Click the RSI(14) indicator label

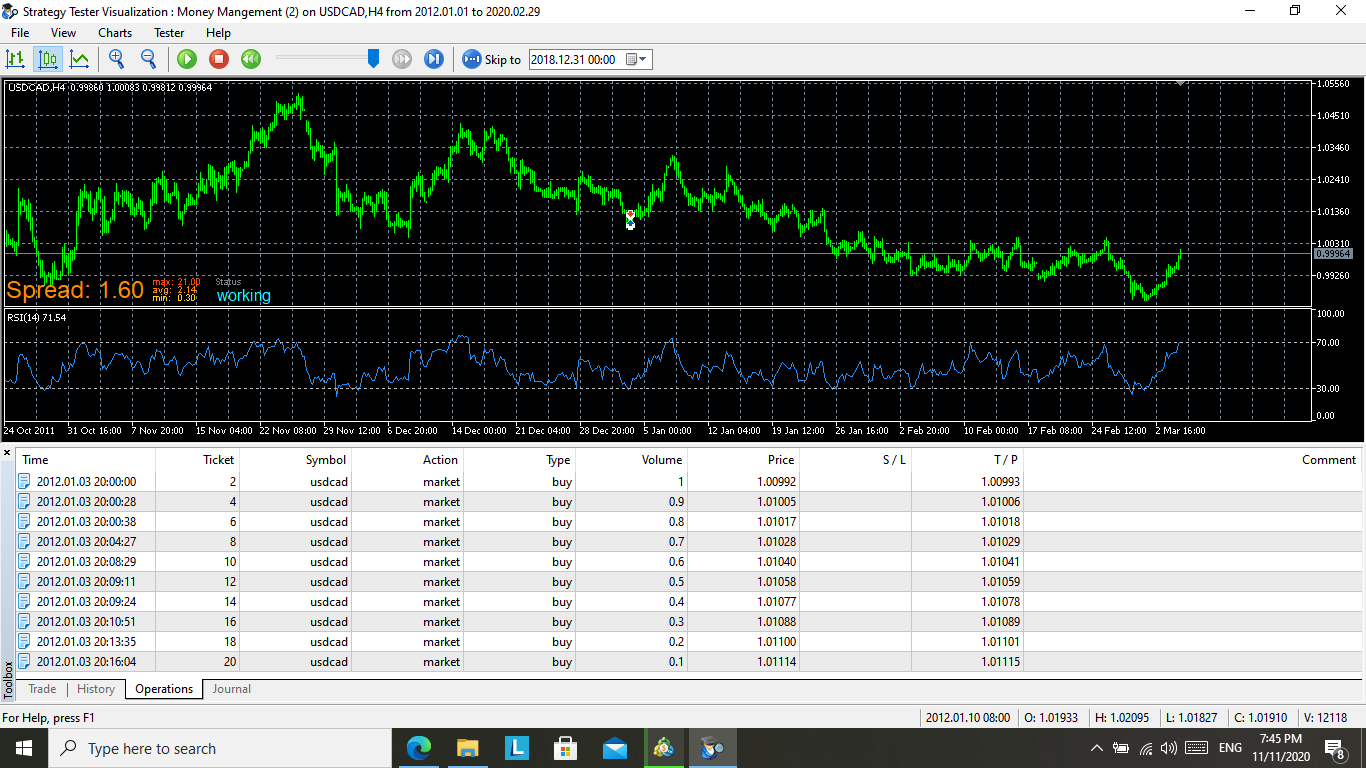(x=37, y=317)
